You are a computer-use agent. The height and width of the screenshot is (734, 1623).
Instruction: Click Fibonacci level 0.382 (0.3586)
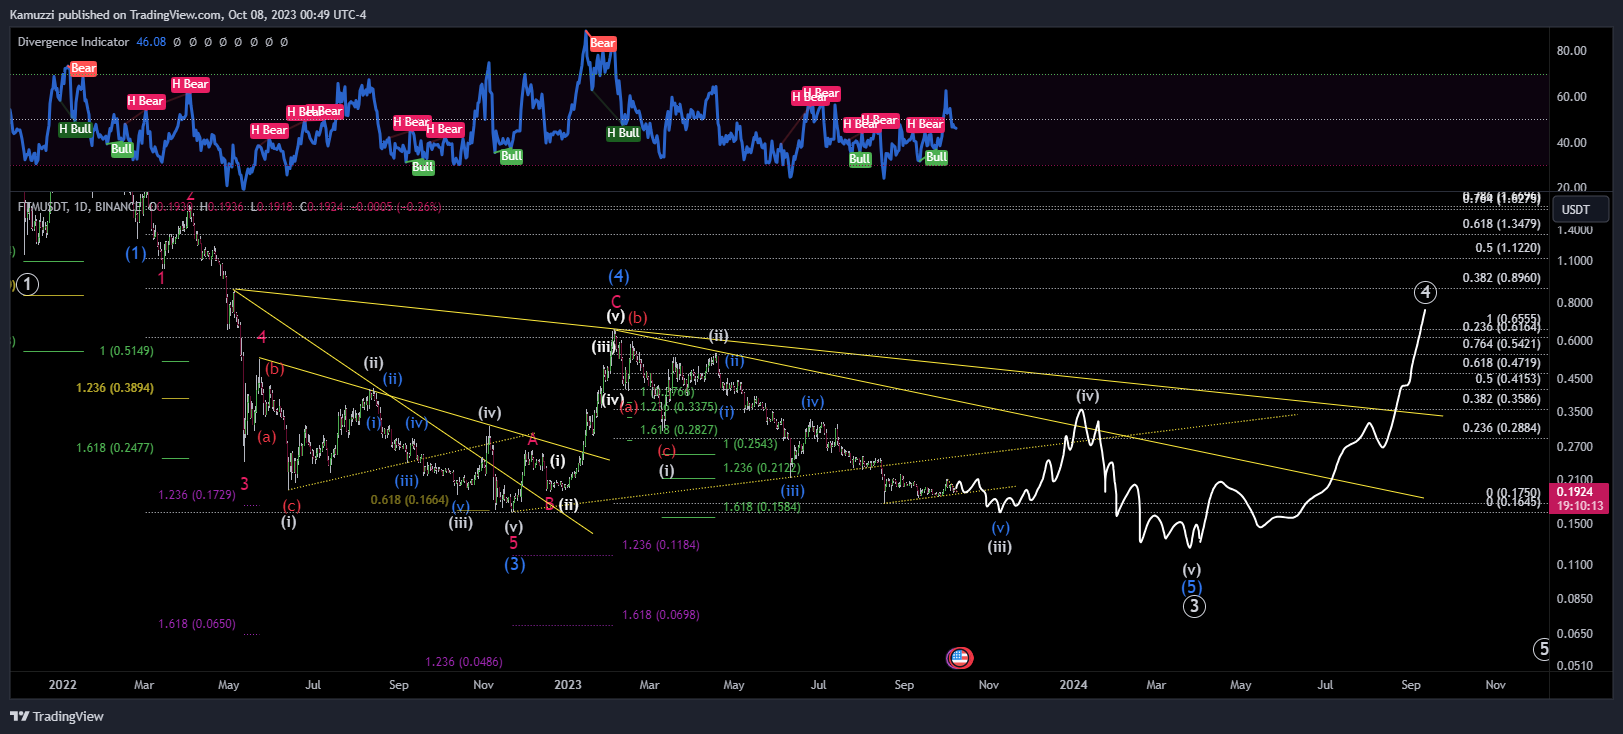[x=1501, y=399]
